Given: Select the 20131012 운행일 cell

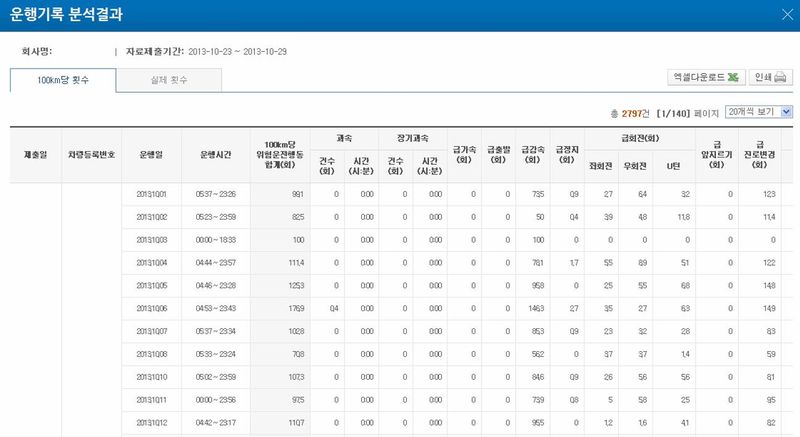Looking at the screenshot, I should coord(151,423).
